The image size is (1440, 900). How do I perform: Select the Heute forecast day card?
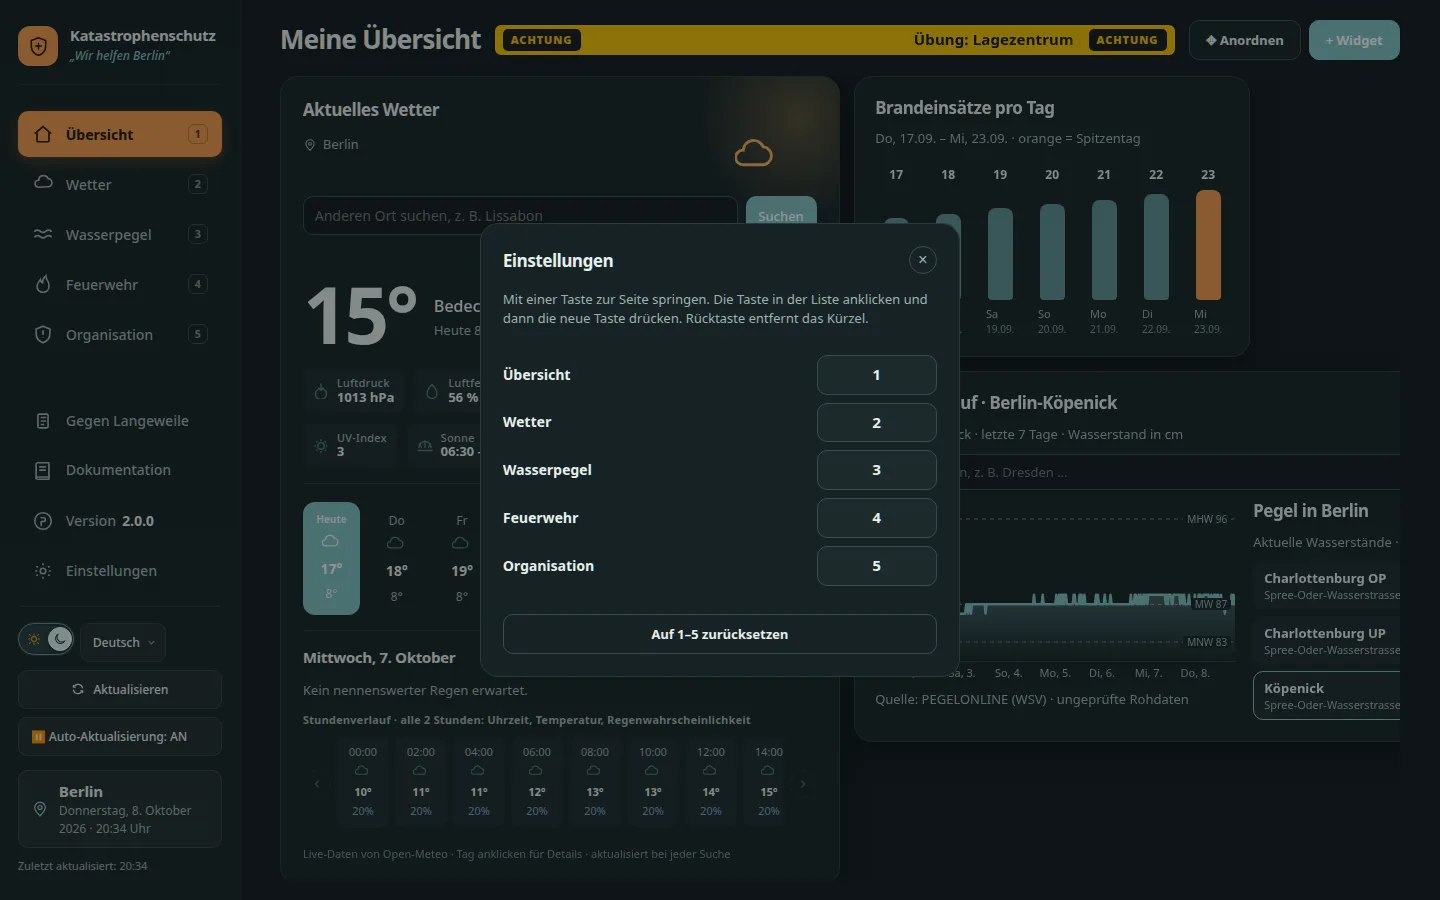(331, 558)
